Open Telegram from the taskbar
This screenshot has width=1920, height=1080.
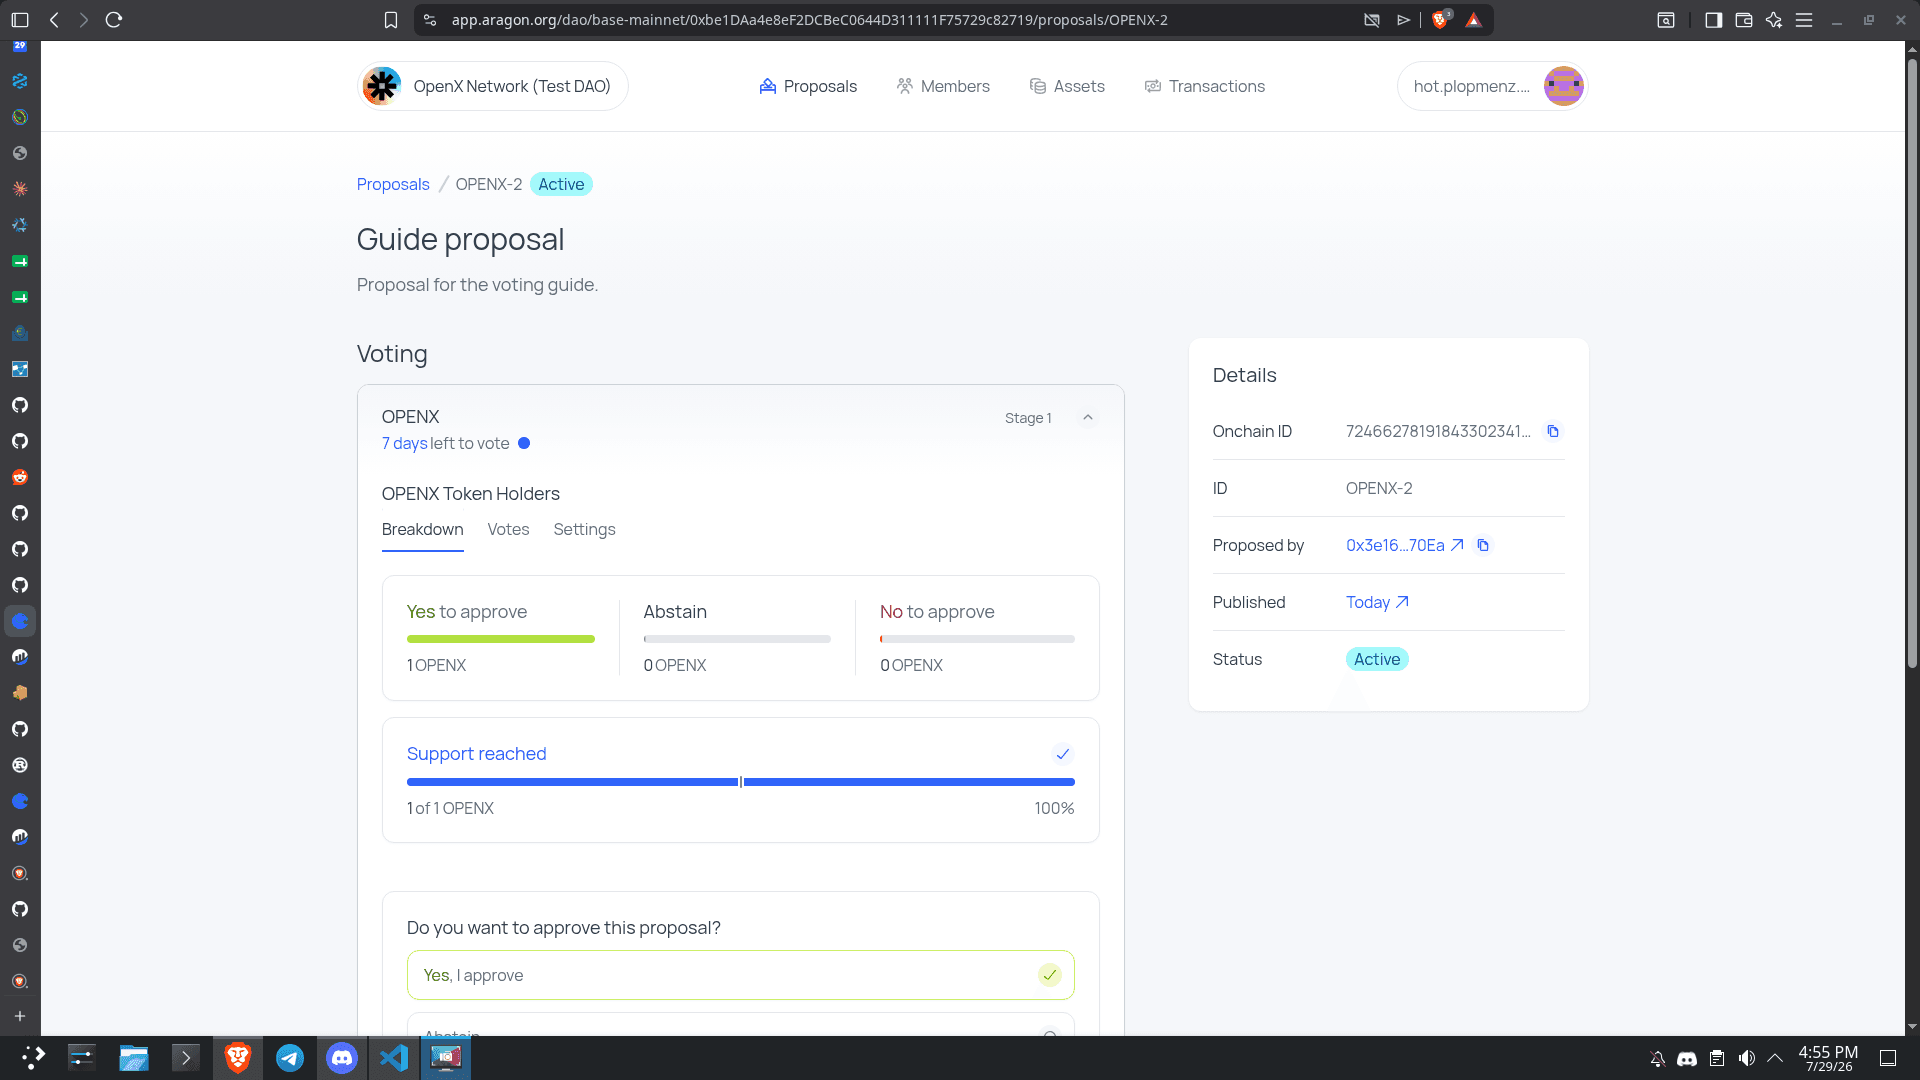pos(290,1058)
